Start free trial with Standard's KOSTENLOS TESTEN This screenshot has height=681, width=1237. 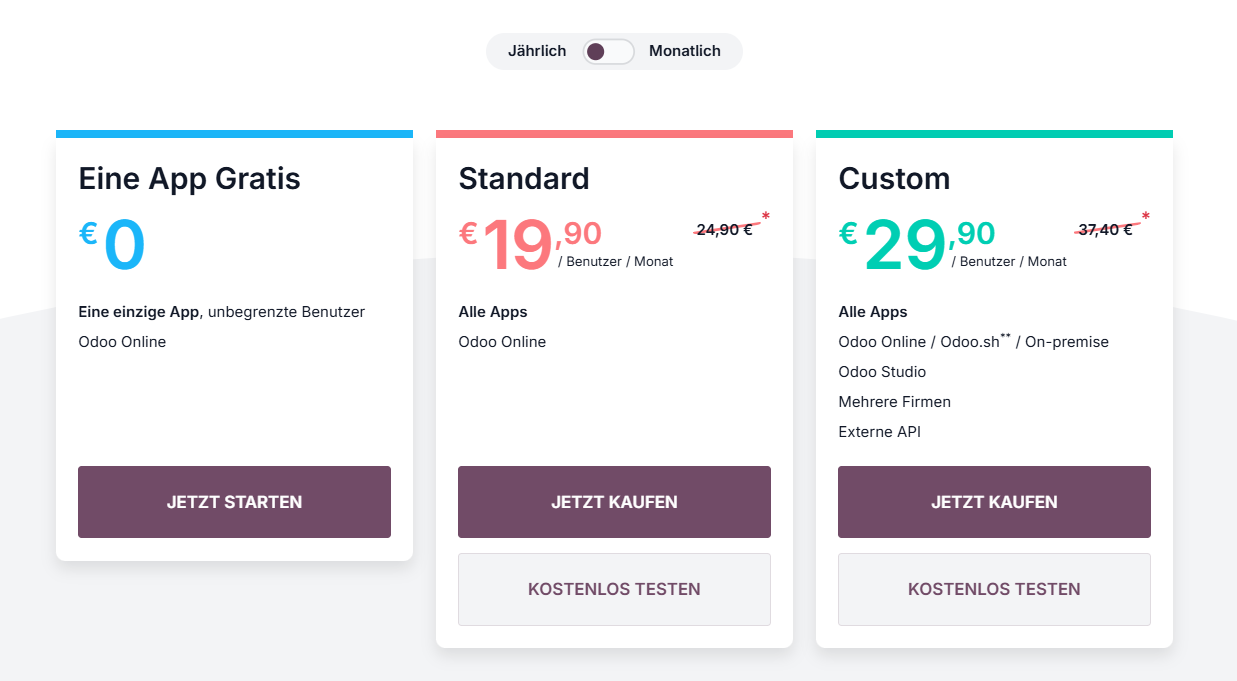pyautogui.click(x=614, y=589)
